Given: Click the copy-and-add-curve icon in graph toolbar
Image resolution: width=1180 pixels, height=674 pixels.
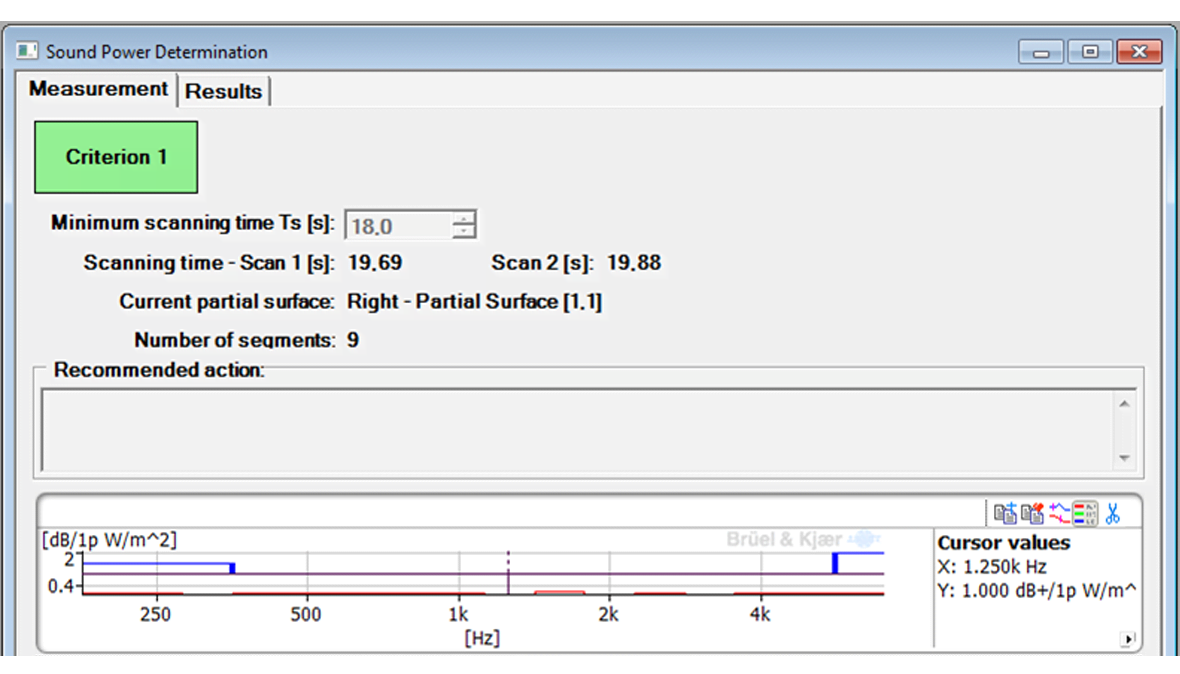Looking at the screenshot, I should pyautogui.click(x=1005, y=514).
